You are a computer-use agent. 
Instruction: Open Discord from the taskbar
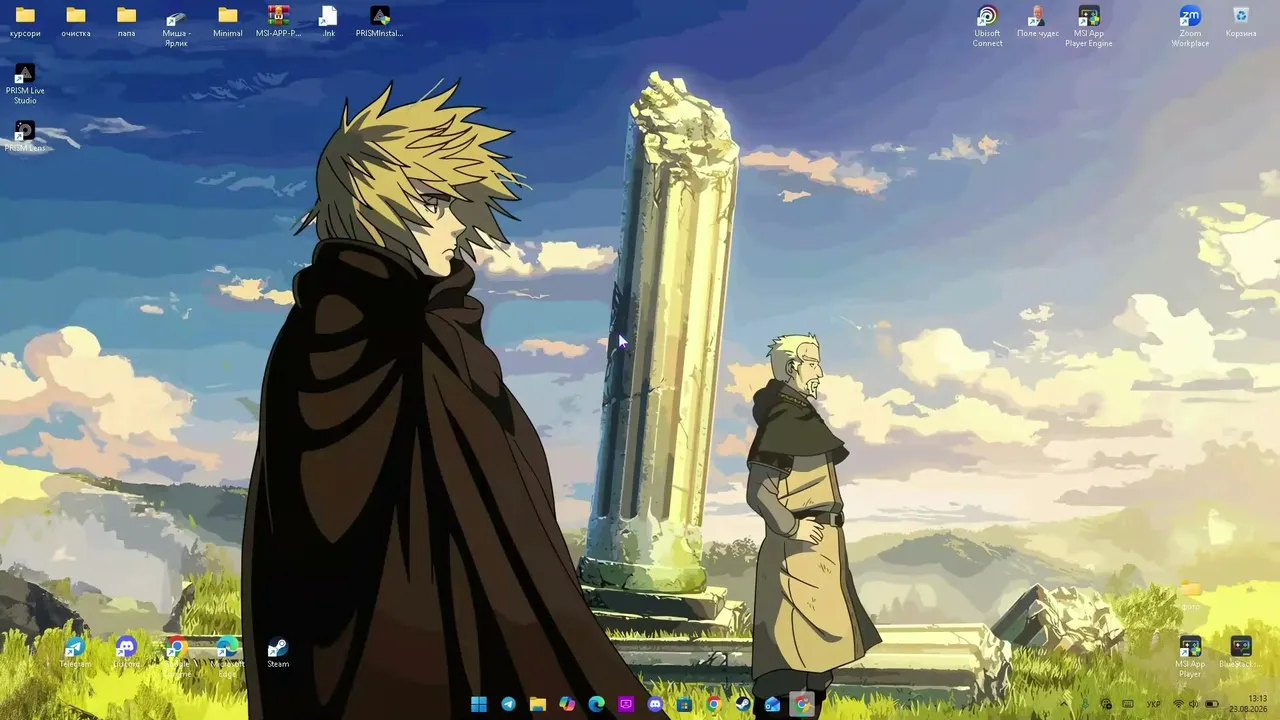[655, 704]
